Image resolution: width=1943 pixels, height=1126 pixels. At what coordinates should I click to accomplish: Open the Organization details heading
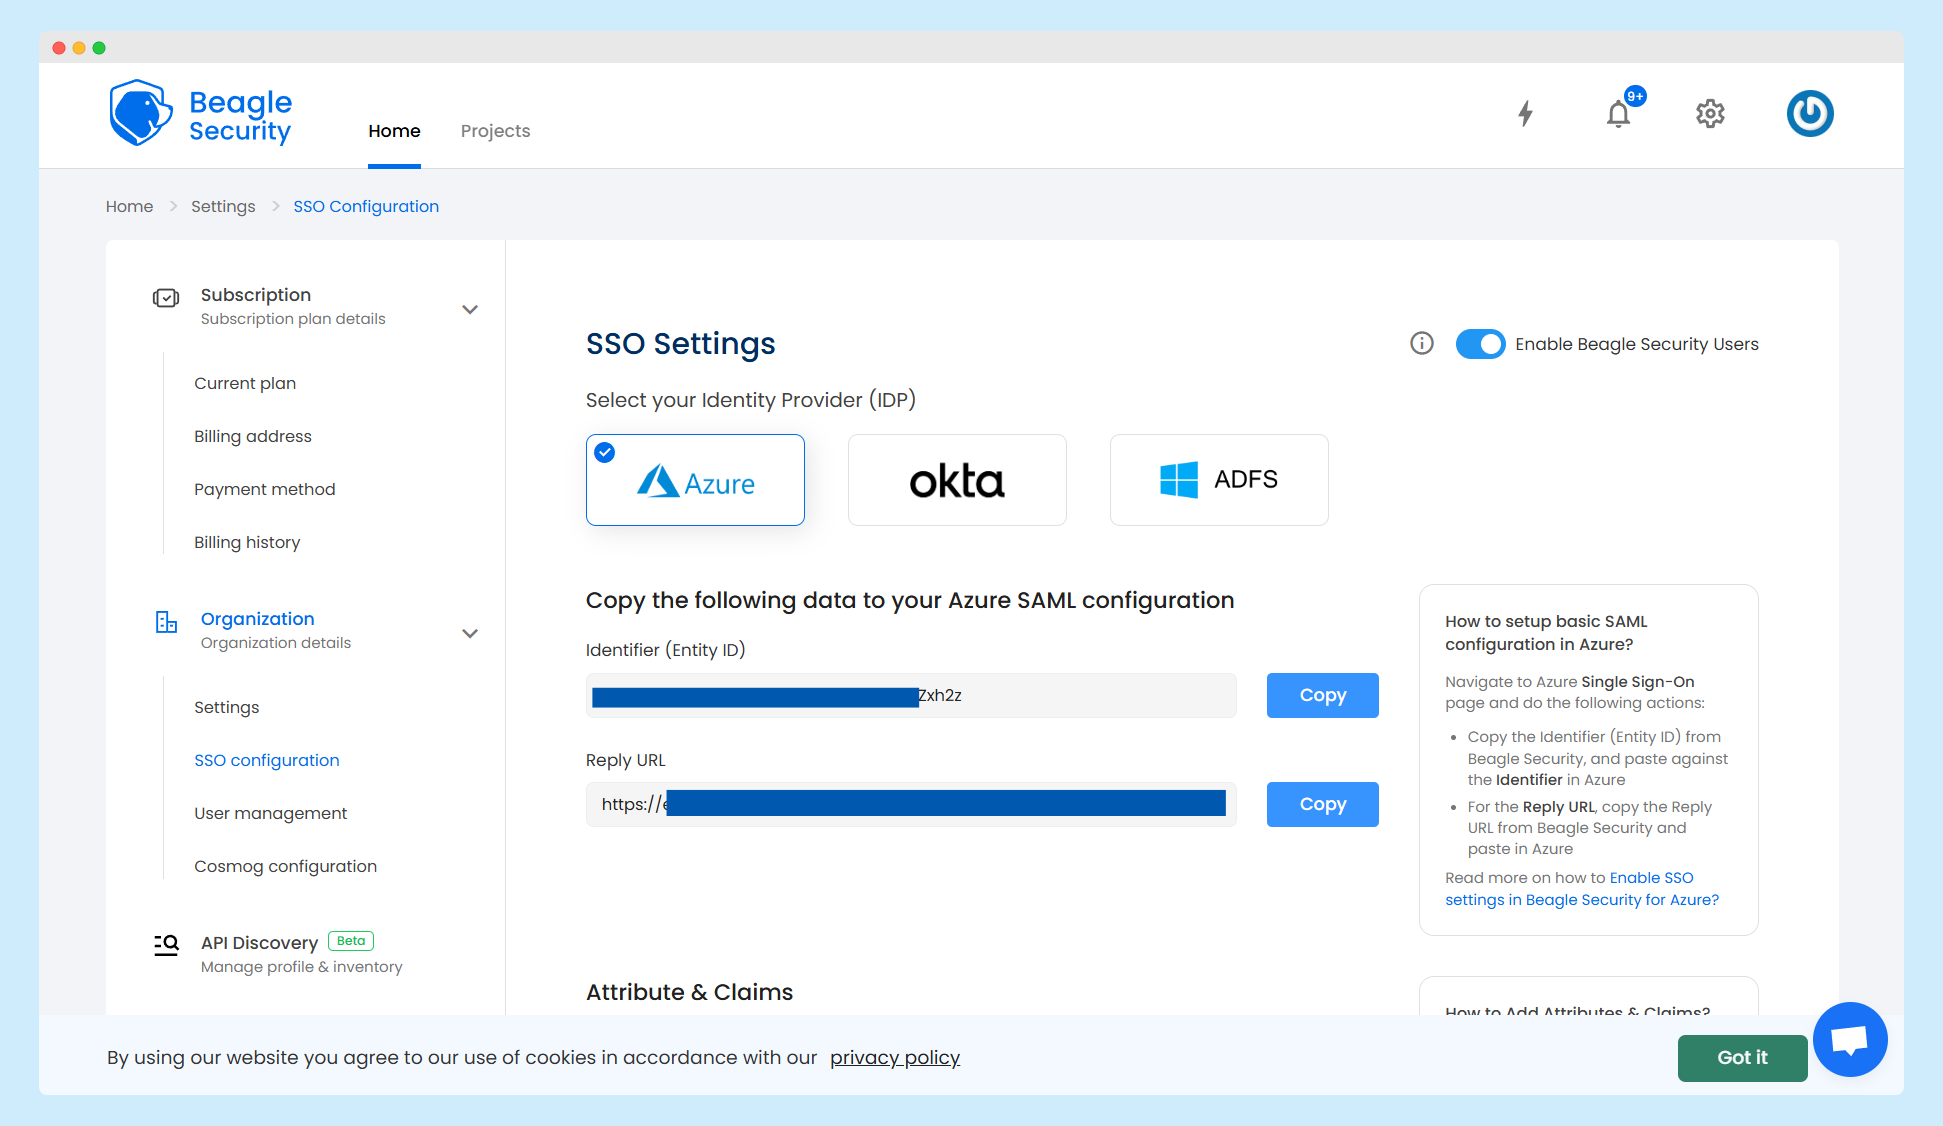click(276, 630)
